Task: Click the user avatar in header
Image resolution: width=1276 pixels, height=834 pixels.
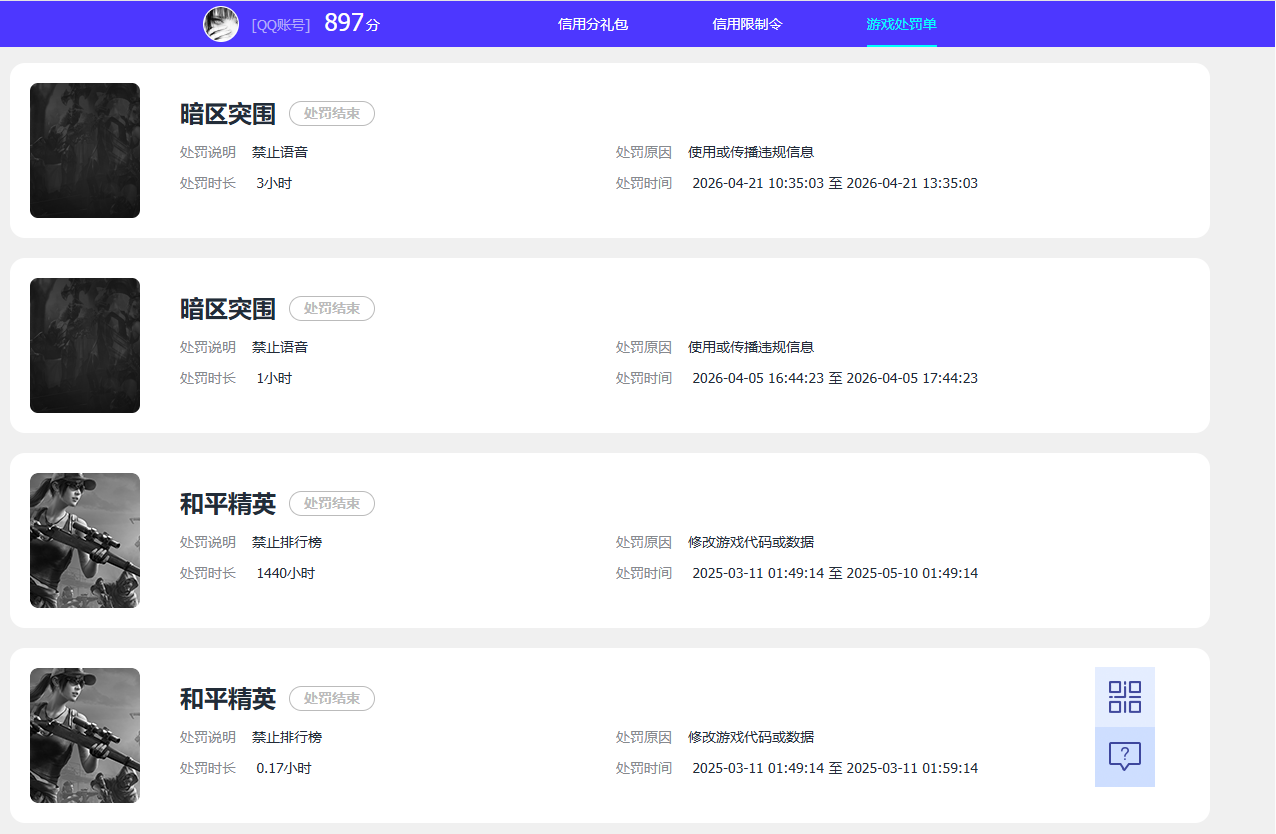Action: 221,24
